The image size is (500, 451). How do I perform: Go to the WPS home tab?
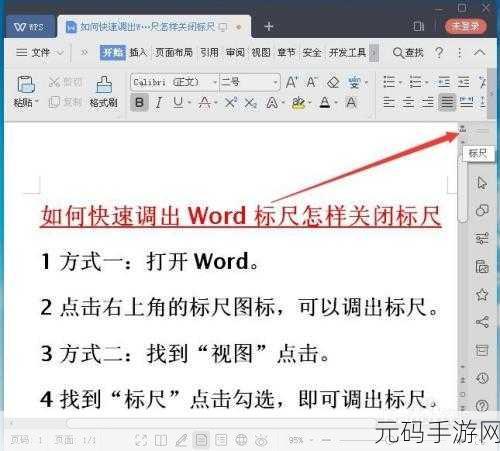30,27
